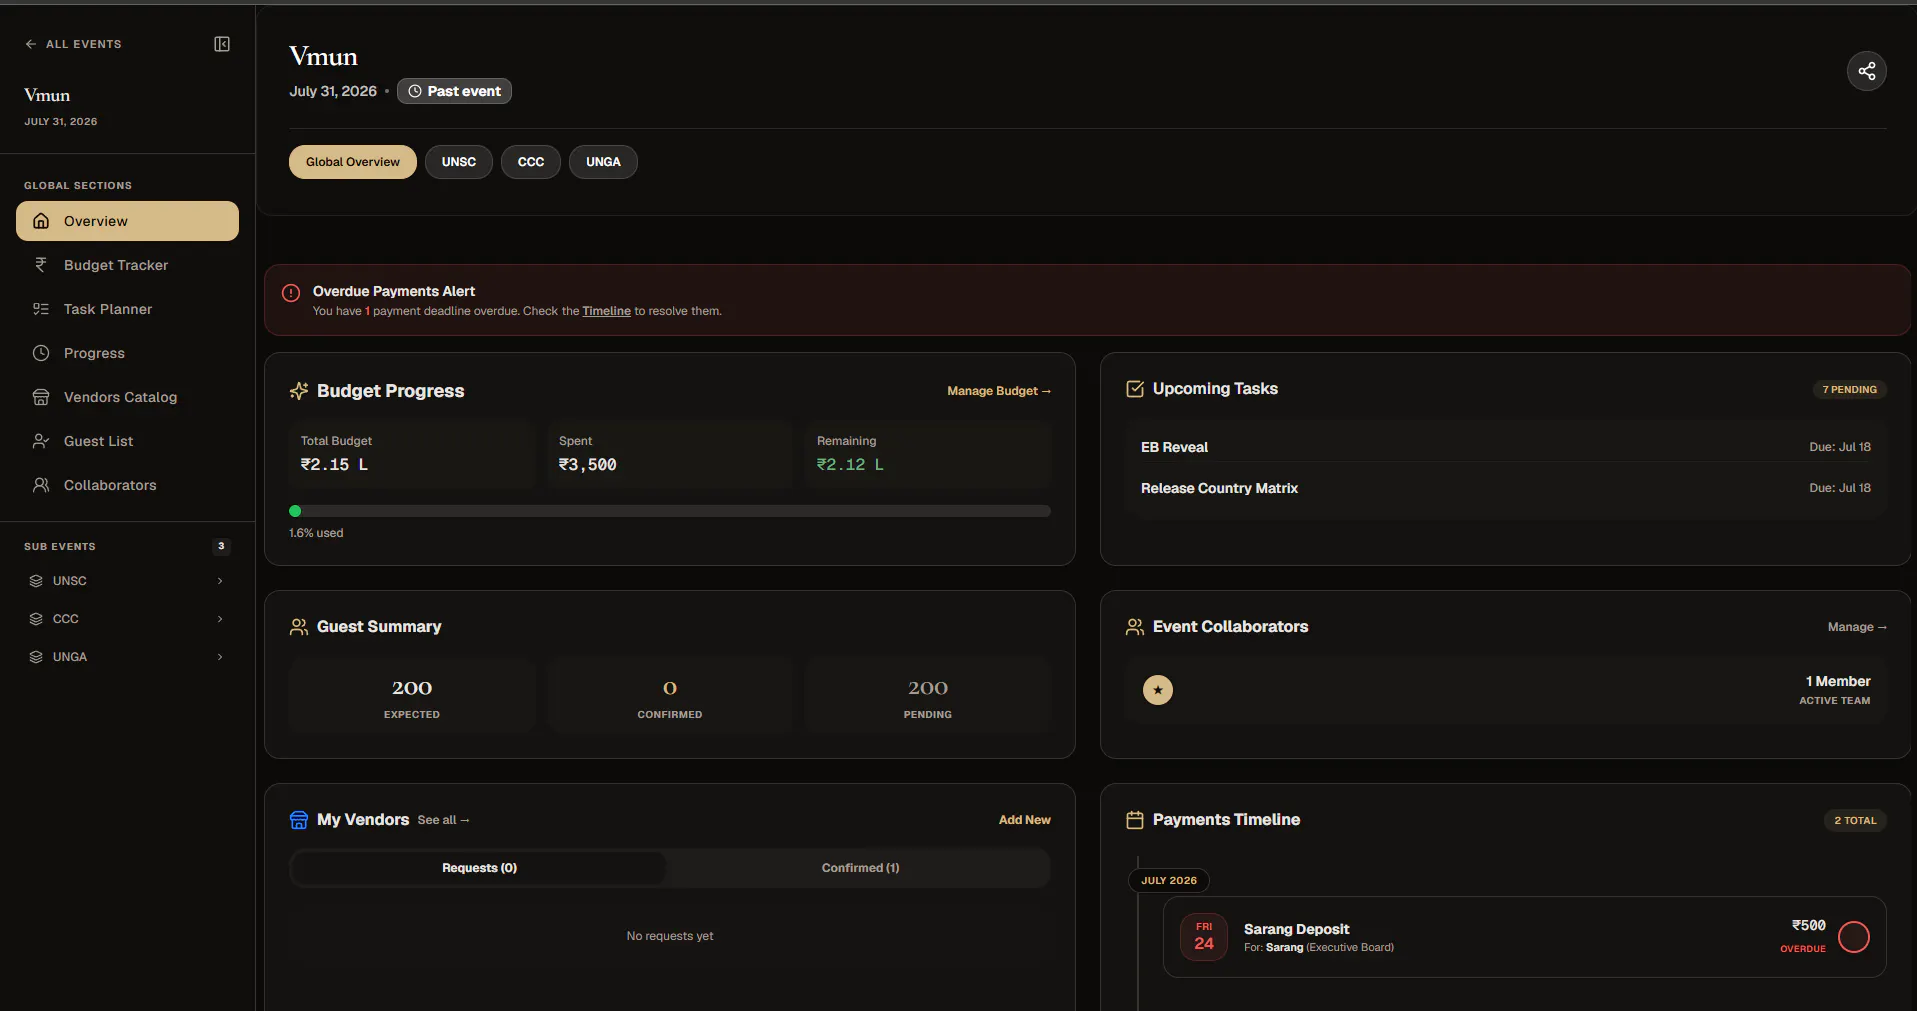
Task: Click the star avatar of the collaborator
Action: tap(1158, 690)
